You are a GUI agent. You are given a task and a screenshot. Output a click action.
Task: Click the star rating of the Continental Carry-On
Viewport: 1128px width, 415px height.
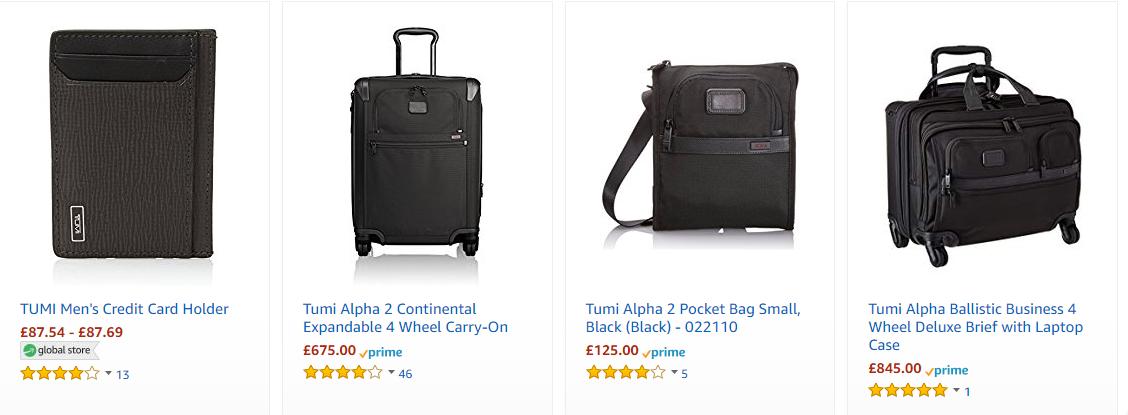pyautogui.click(x=342, y=373)
